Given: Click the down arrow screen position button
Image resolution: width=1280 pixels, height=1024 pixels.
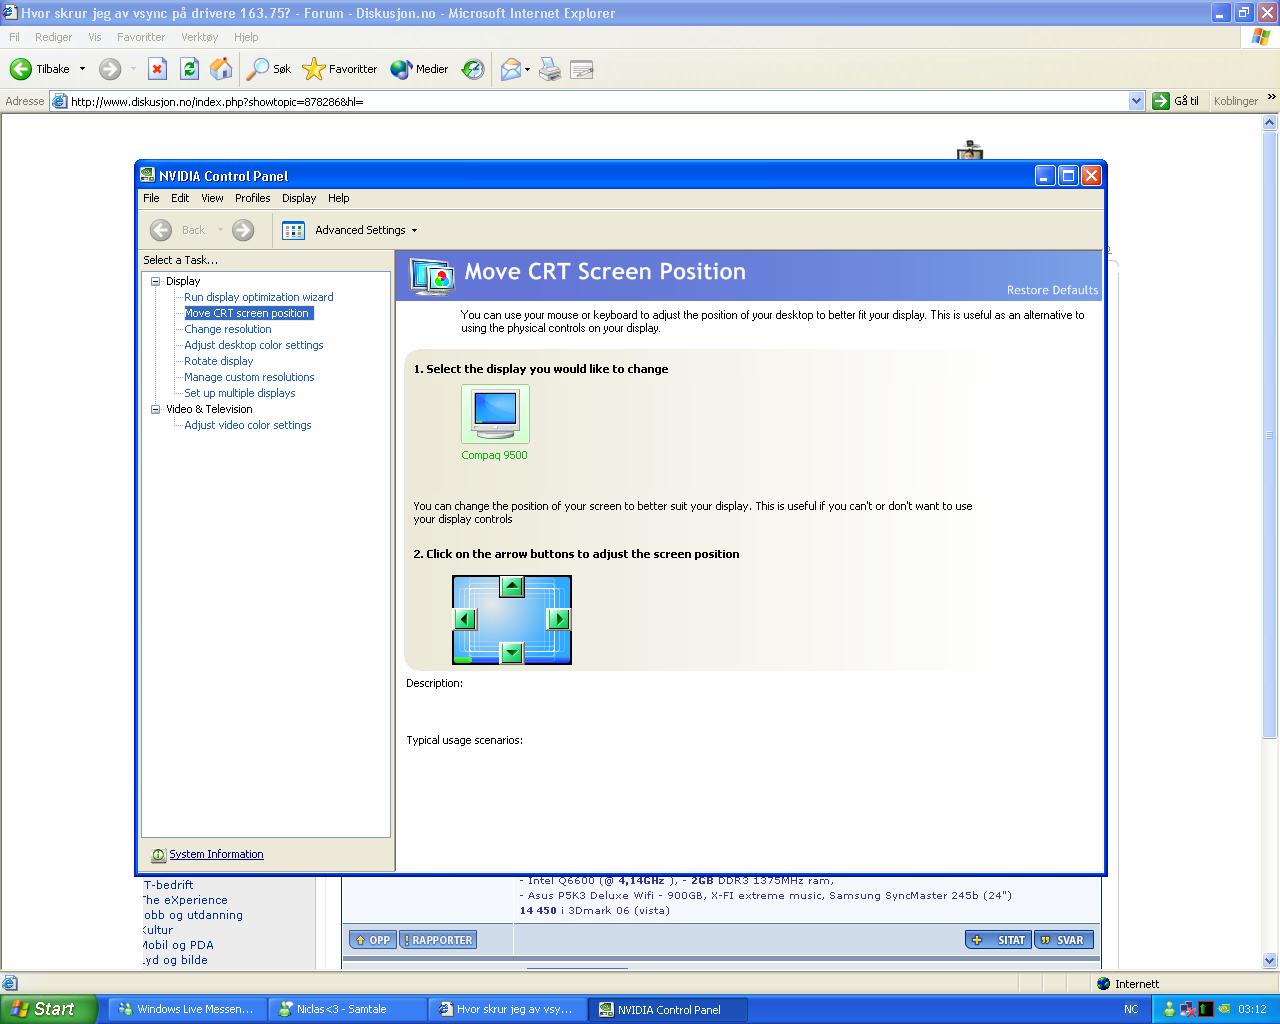Looking at the screenshot, I should click(x=512, y=653).
